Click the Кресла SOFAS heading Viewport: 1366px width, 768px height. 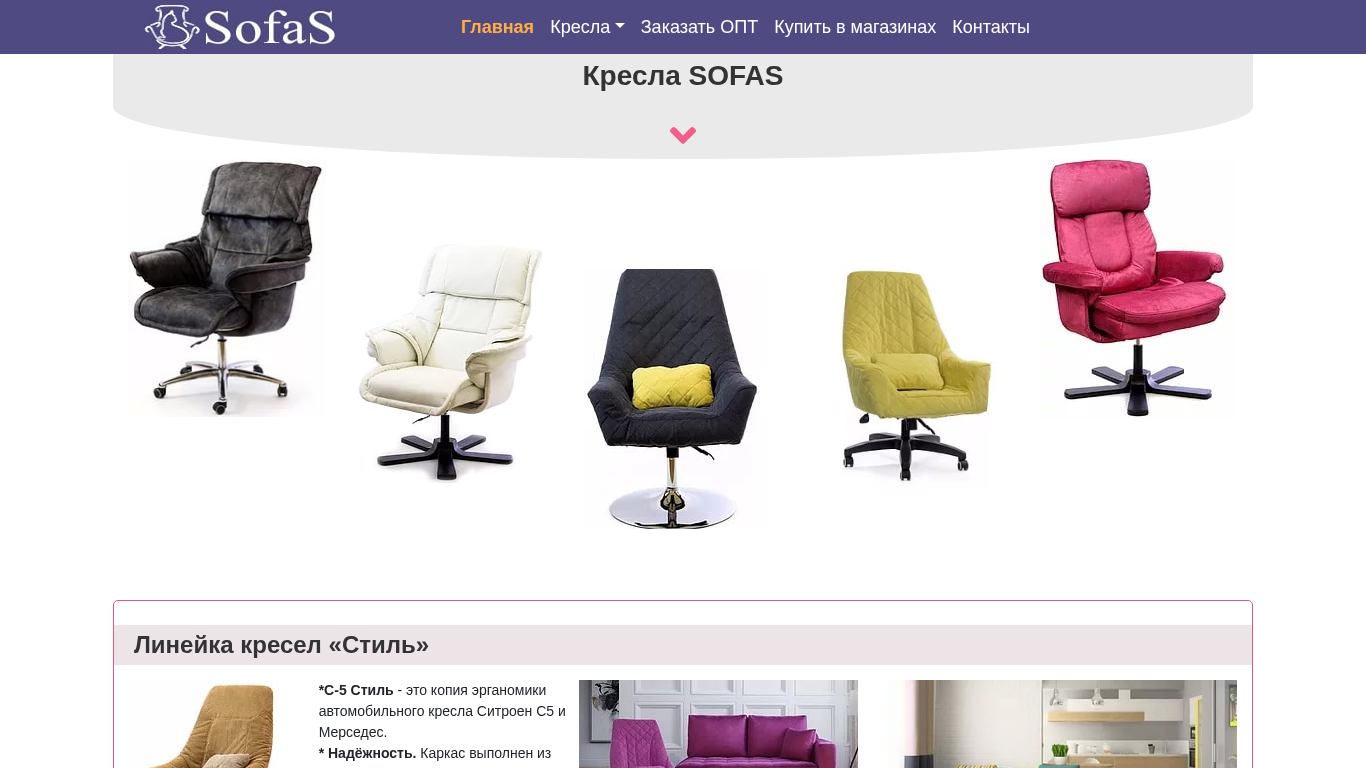[683, 76]
